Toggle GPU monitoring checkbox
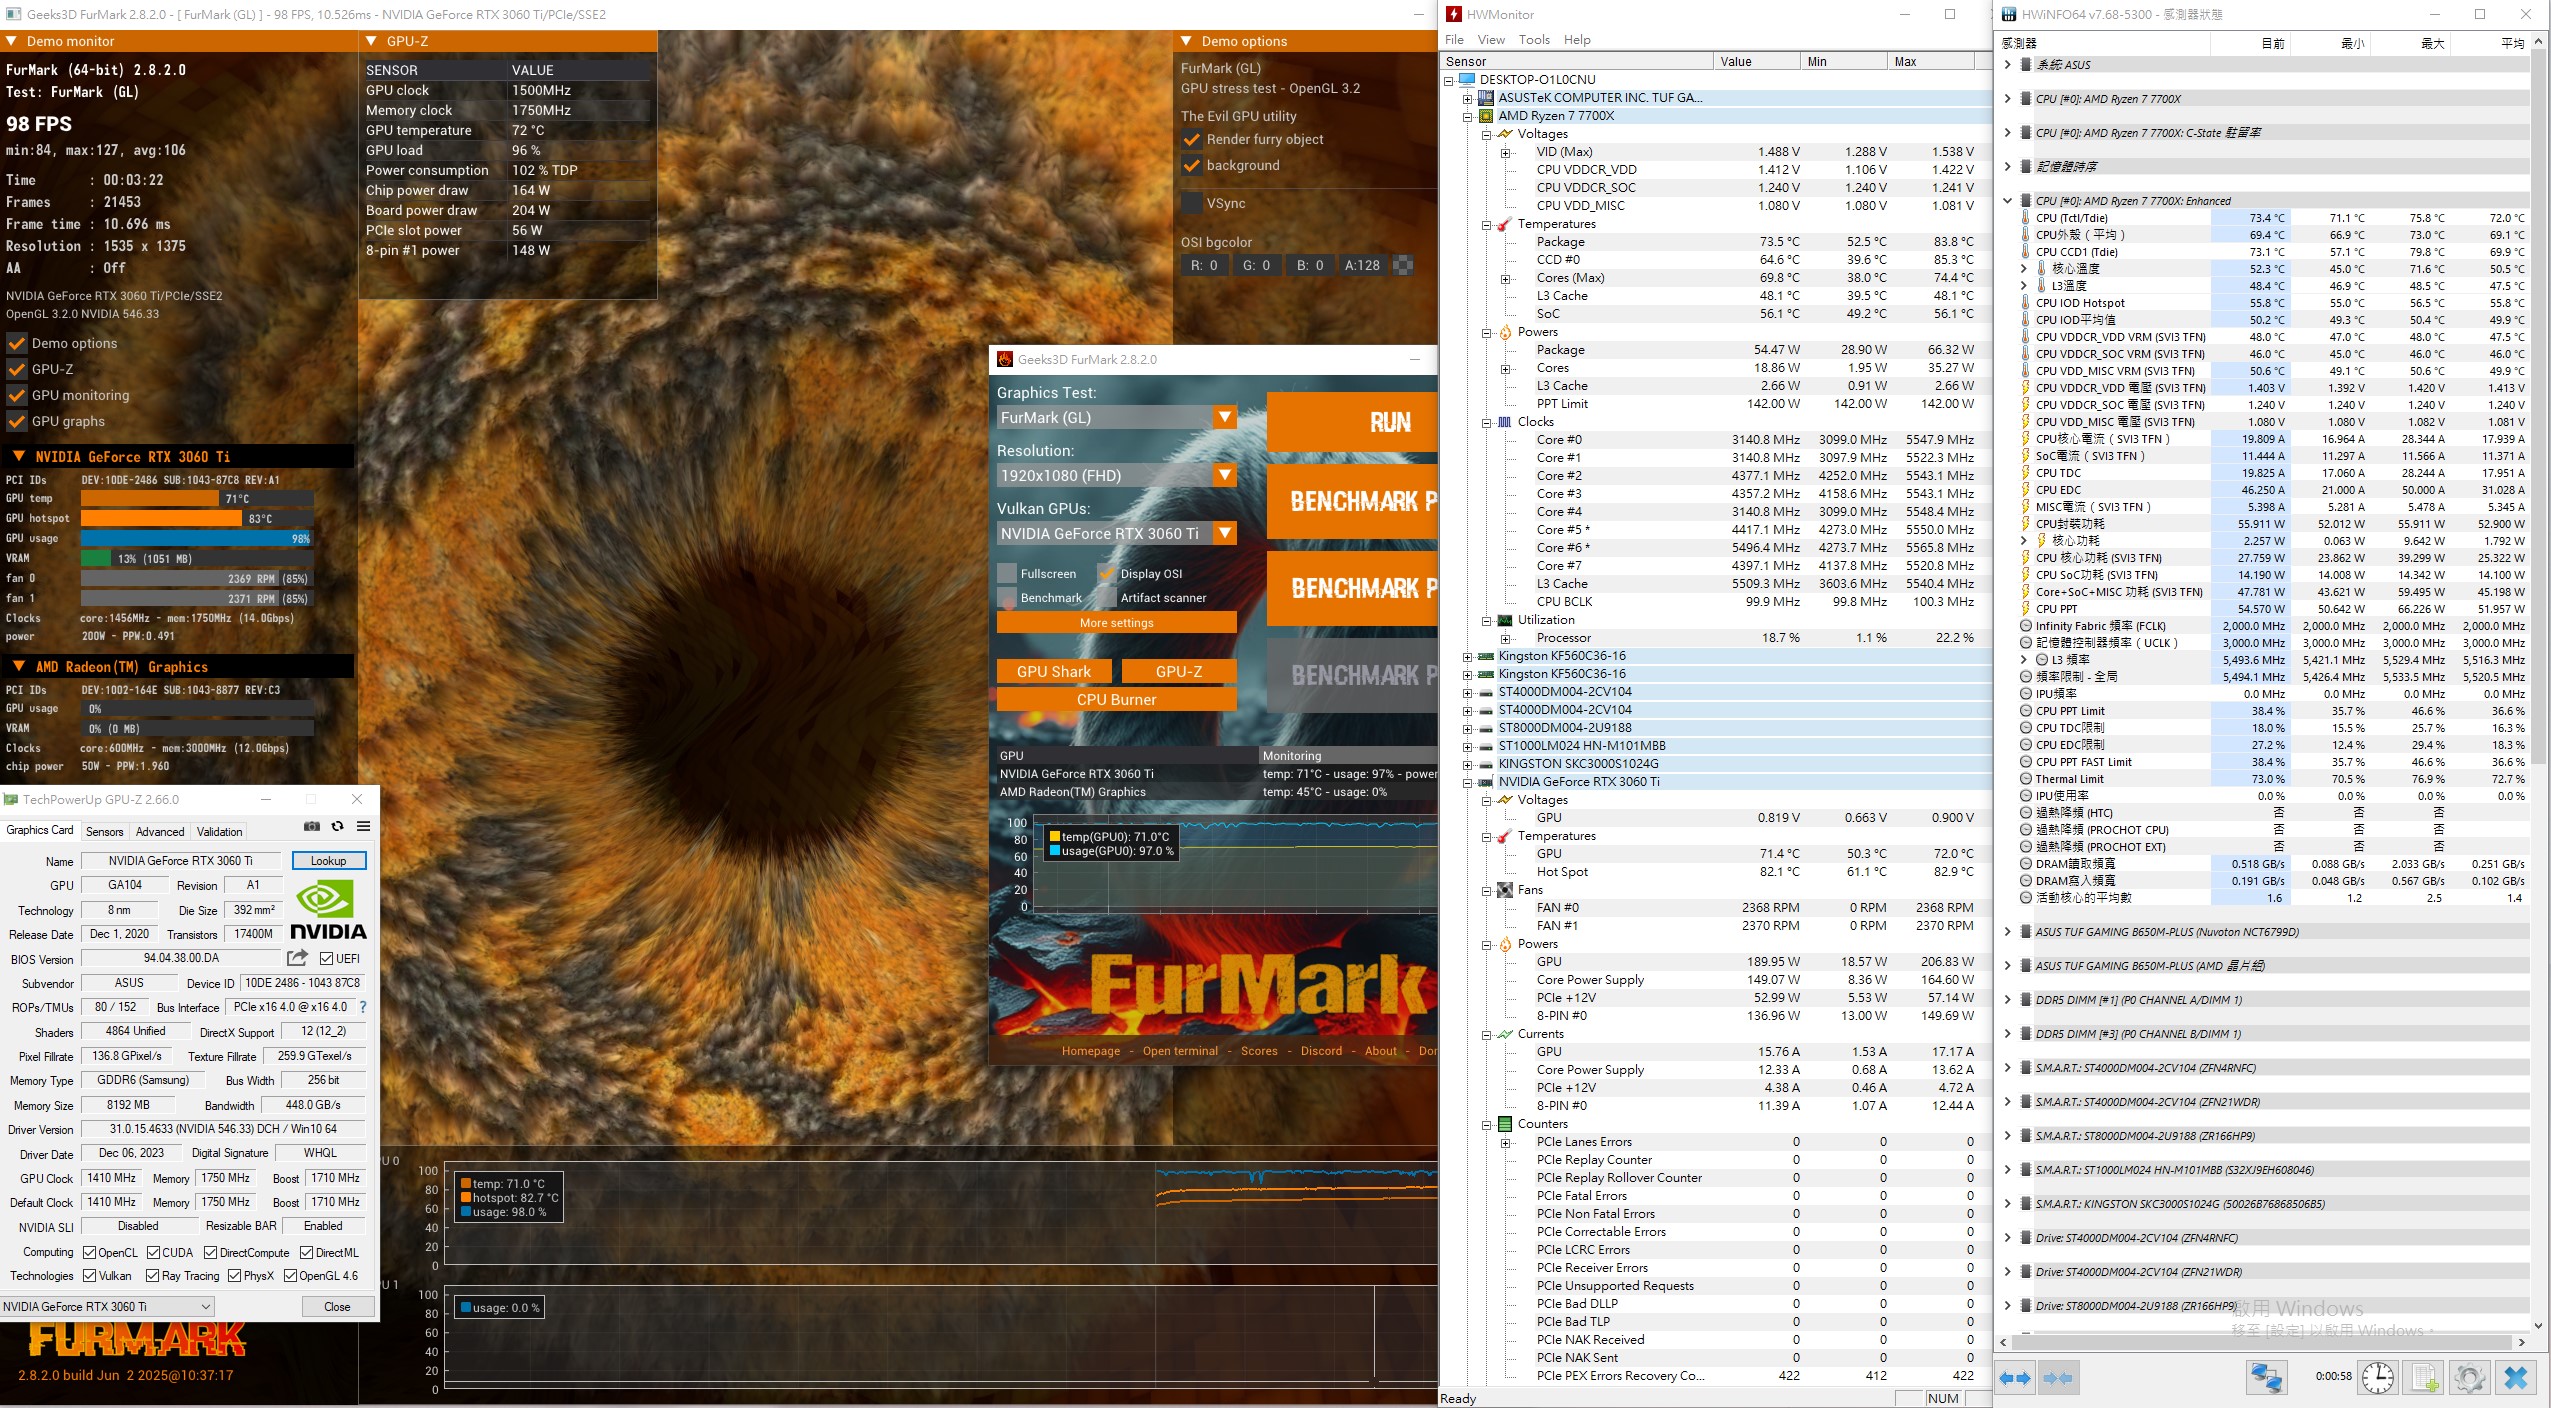The image size is (2551, 1408). pos(17,395)
